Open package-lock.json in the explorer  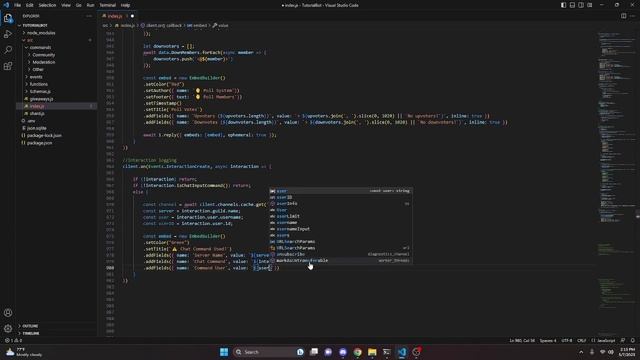[44, 136]
